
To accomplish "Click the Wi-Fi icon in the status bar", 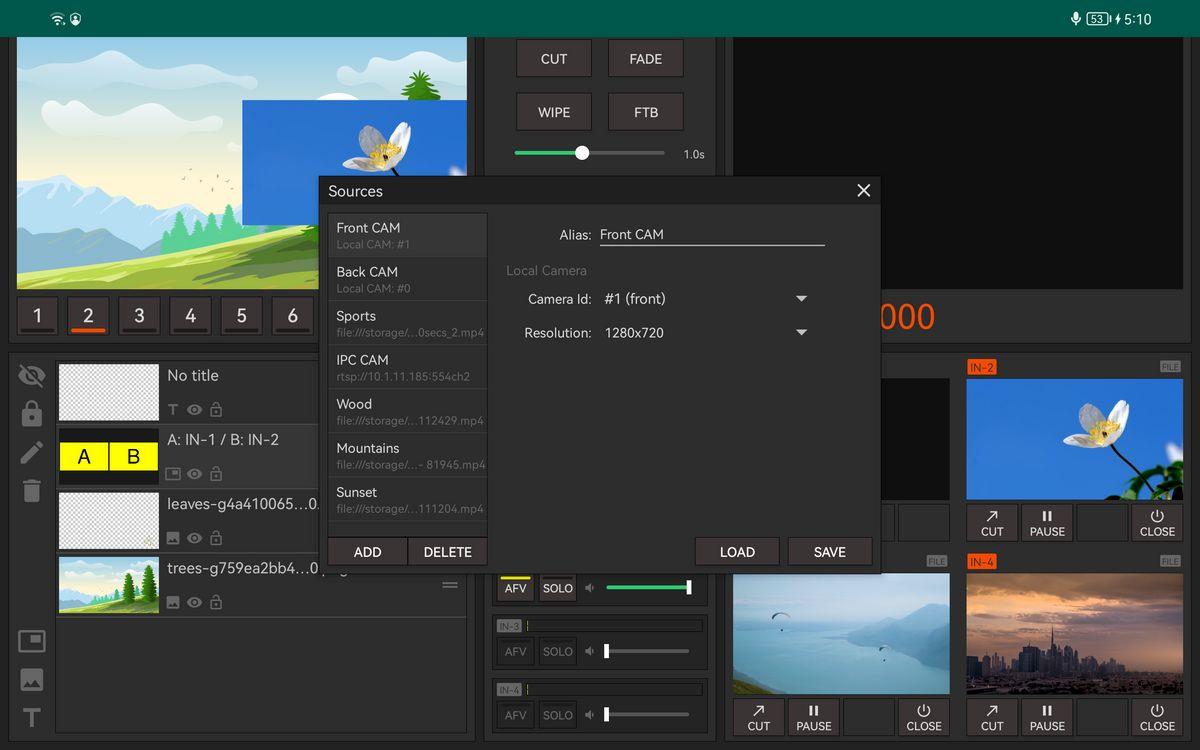I will pos(57,19).
